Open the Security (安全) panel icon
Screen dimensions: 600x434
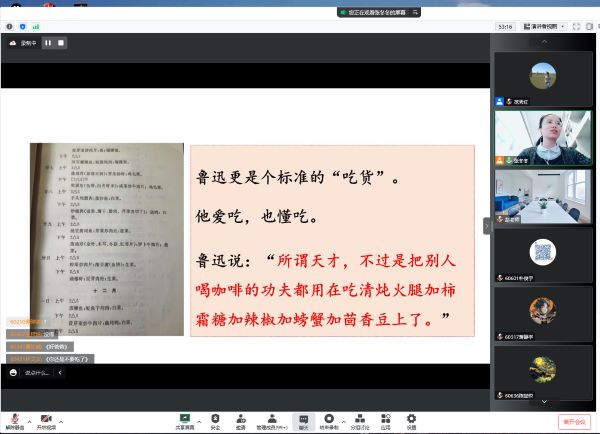[x=215, y=419]
